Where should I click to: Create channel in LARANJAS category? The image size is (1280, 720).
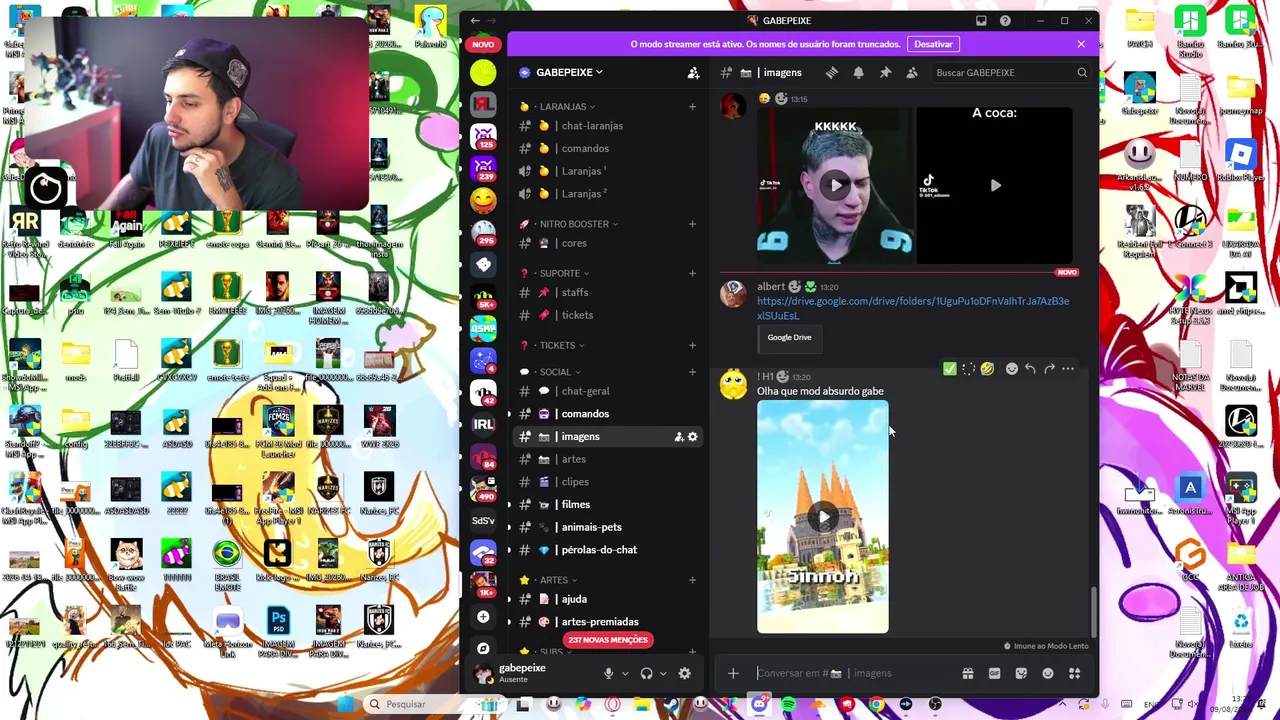click(x=692, y=106)
